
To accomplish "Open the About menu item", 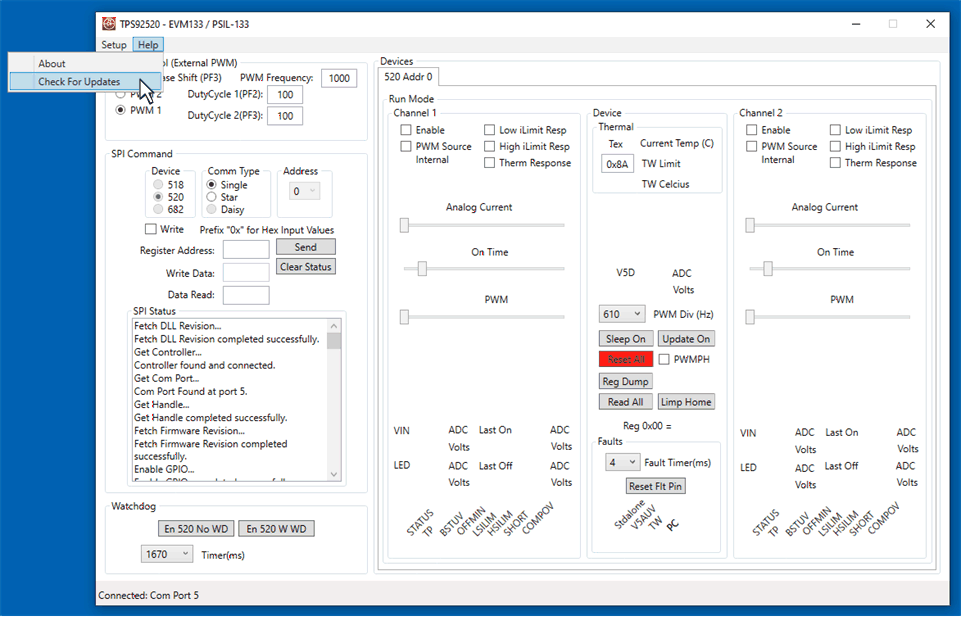I will pos(52,64).
